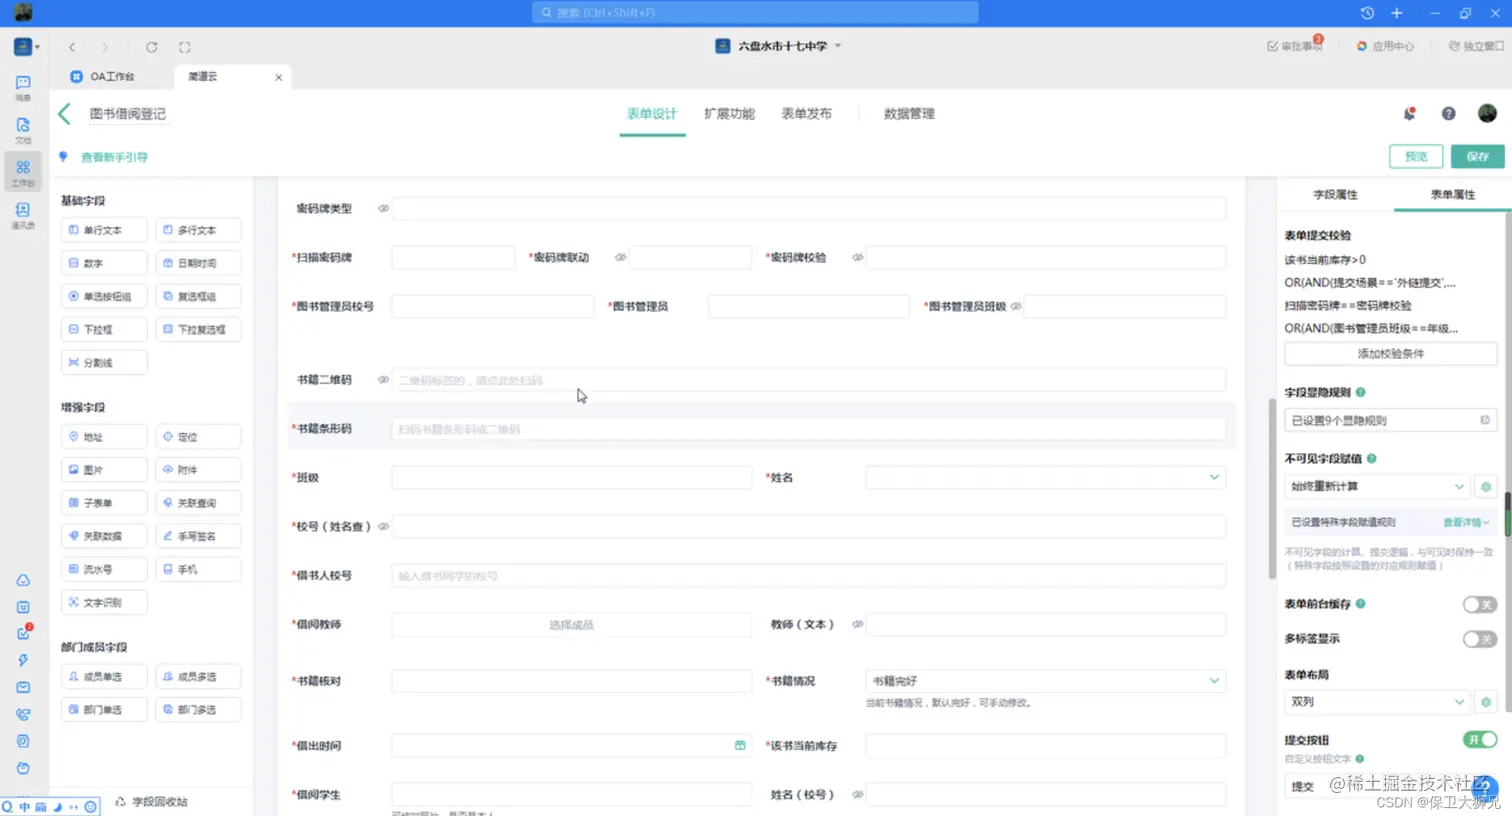Open the 工作台 sidebar item
This screenshot has height=816, width=1512.
[x=23, y=172]
